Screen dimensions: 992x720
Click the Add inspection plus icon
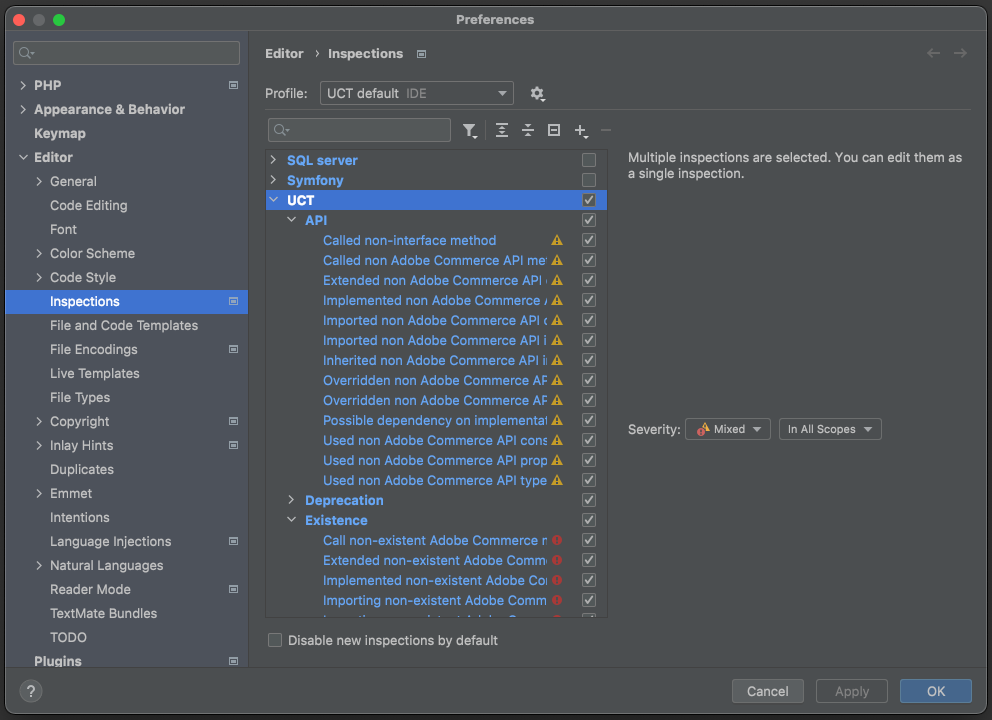pyautogui.click(x=580, y=131)
